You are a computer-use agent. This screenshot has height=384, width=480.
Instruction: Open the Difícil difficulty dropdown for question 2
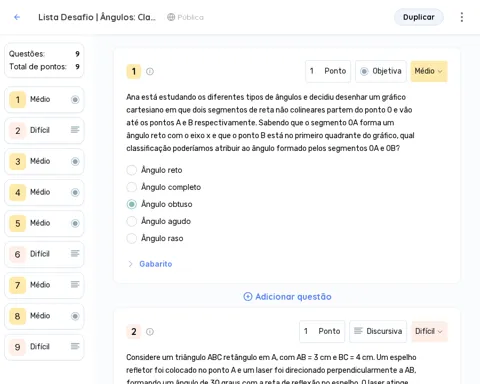point(429,331)
